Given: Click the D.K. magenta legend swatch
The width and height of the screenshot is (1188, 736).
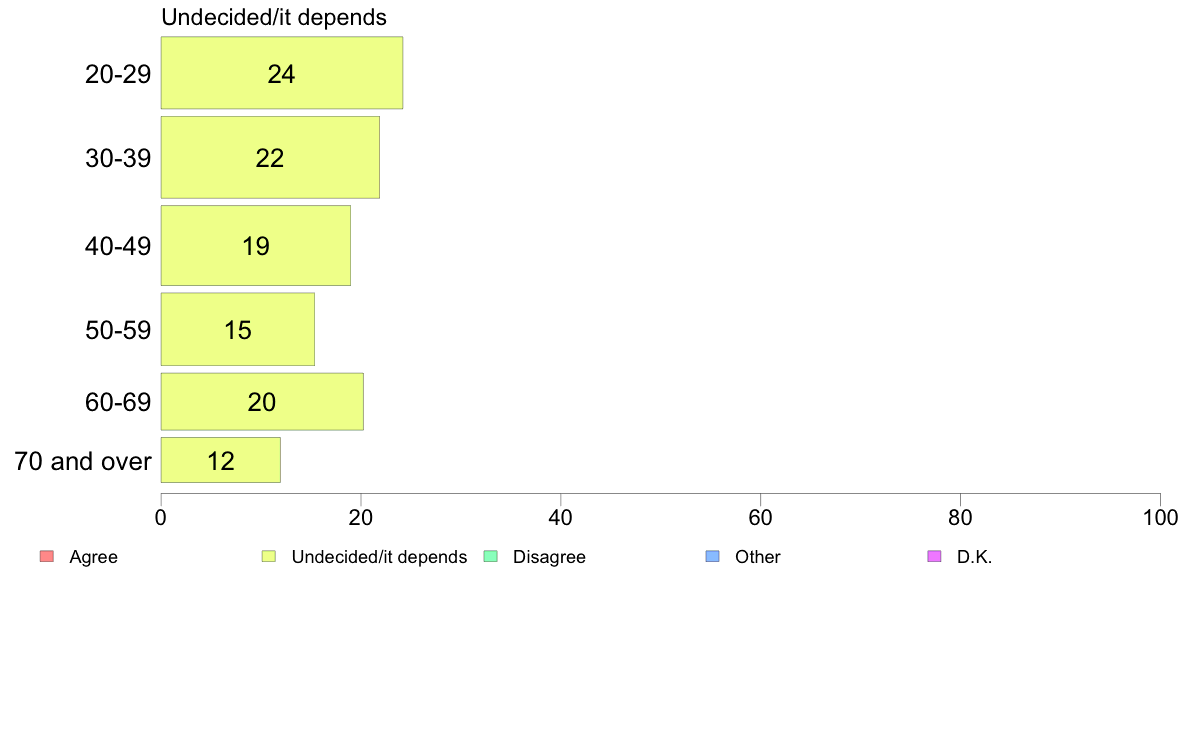Looking at the screenshot, I should click(935, 556).
